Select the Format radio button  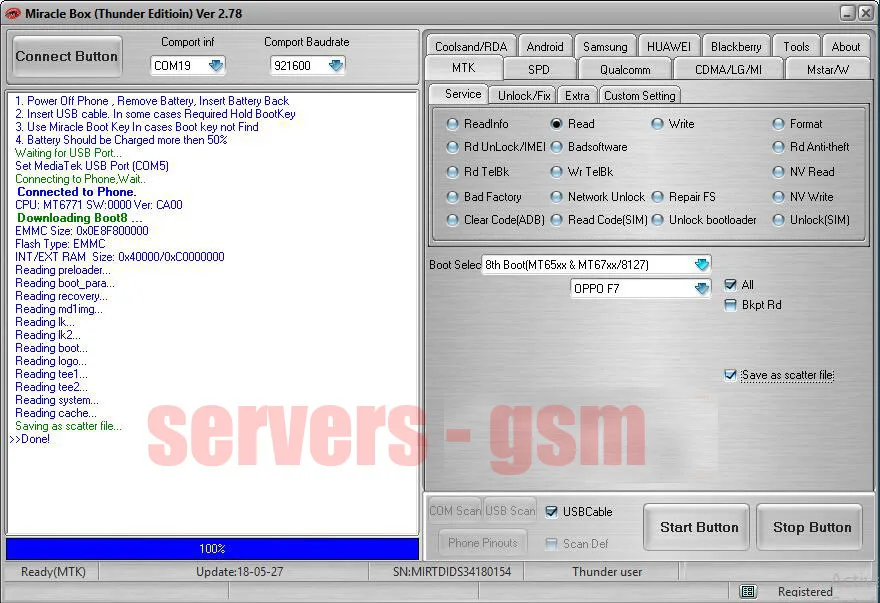point(778,124)
